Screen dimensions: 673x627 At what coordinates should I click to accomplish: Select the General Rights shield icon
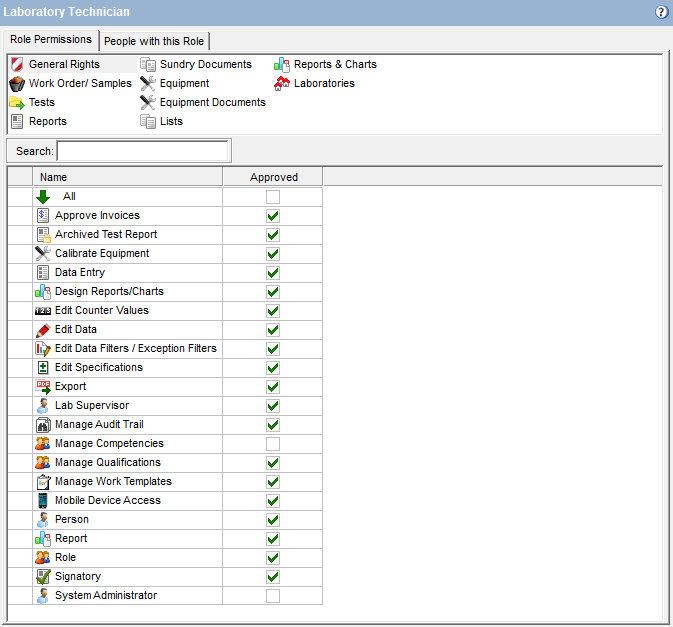[x=17, y=64]
